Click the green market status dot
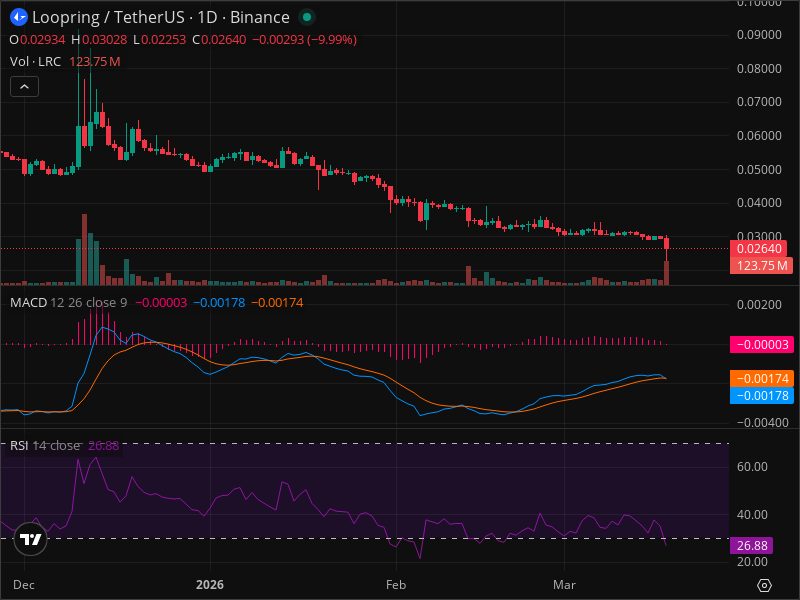800x600 pixels. [307, 17]
